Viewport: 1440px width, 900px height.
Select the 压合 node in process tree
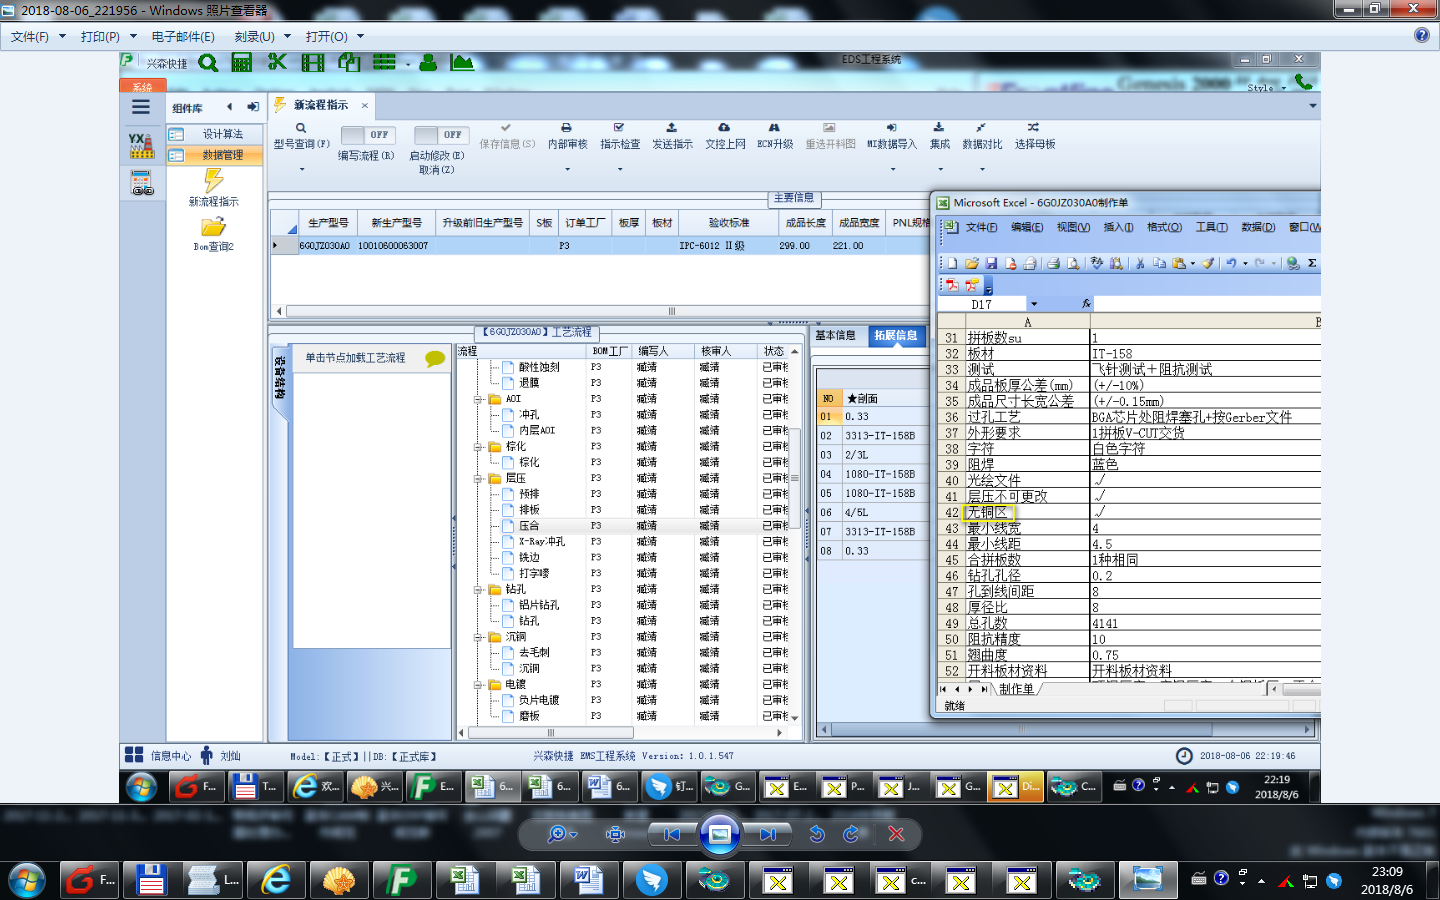point(529,525)
